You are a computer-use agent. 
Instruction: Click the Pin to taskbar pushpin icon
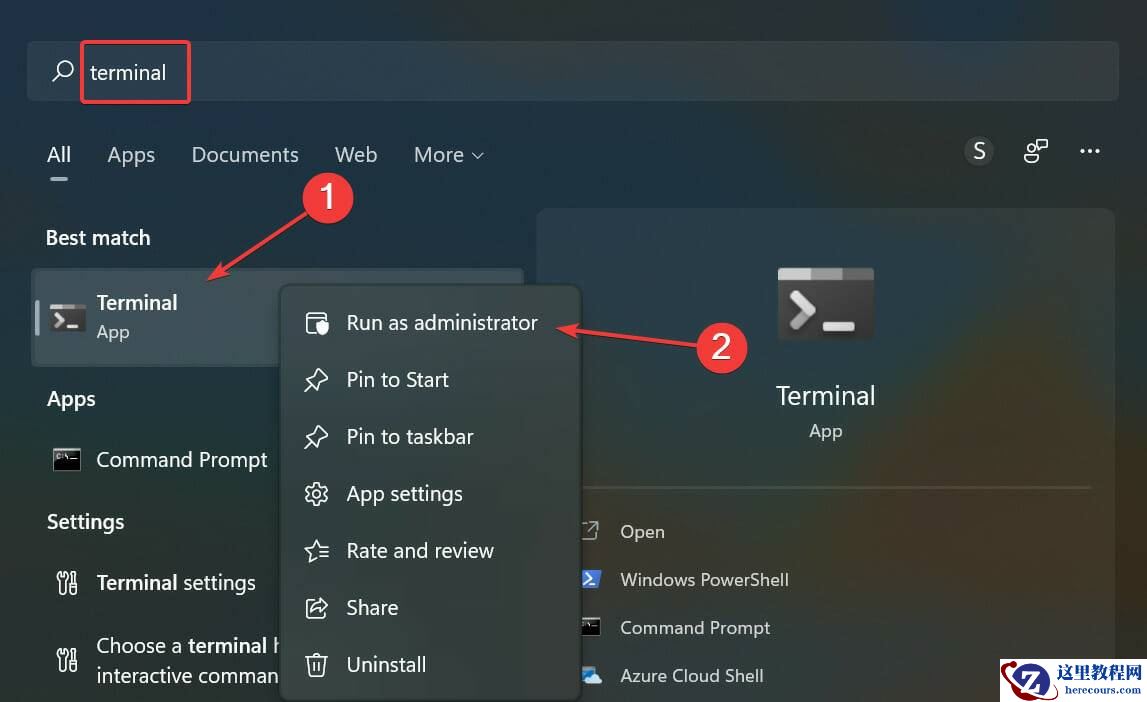tap(316, 437)
